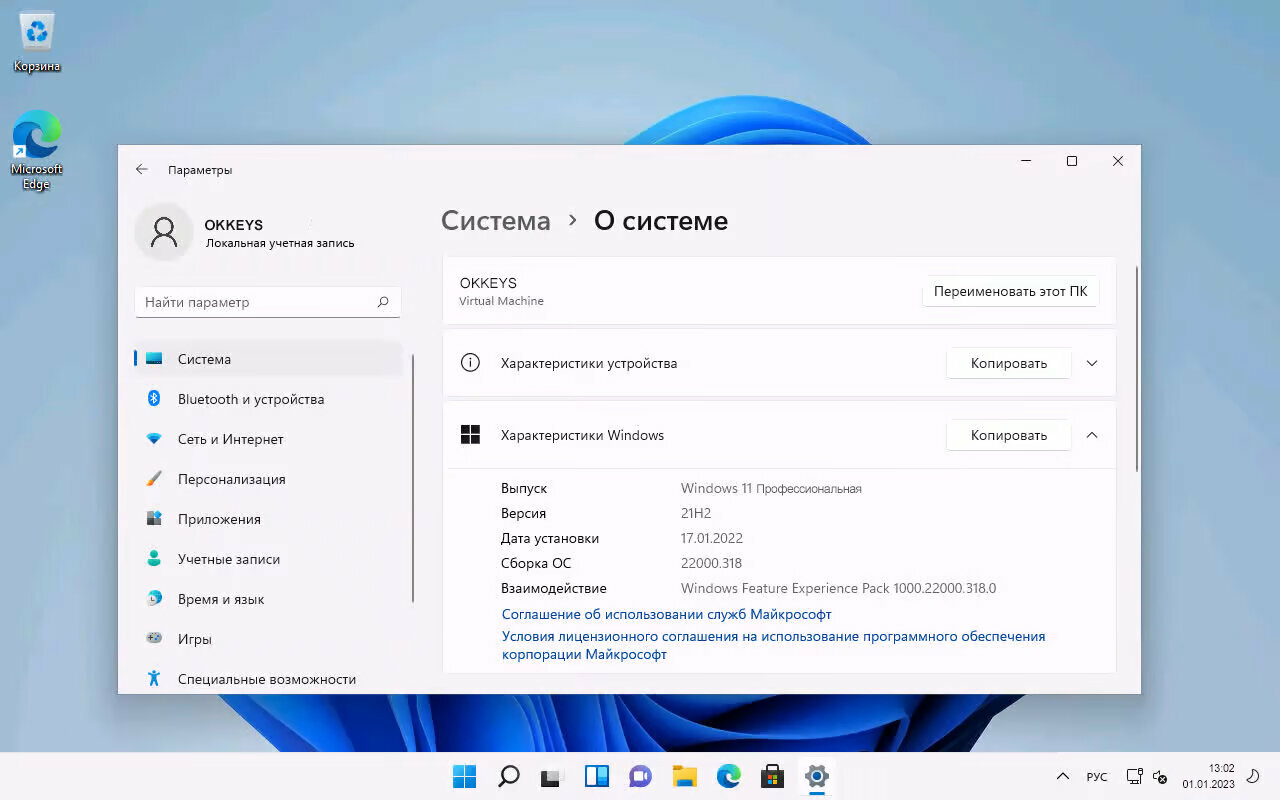1280x800 pixels.
Task: Expand Характеристики устройства section chevron
Action: [x=1092, y=363]
